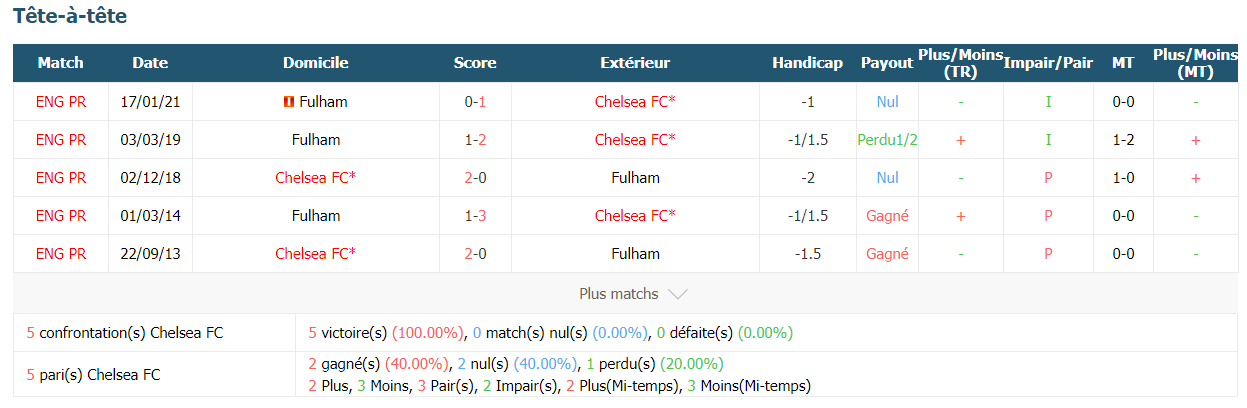Viewport: 1247px width, 408px height.
Task: Open the 0-1 score of 17/01/21 match
Action: [475, 102]
